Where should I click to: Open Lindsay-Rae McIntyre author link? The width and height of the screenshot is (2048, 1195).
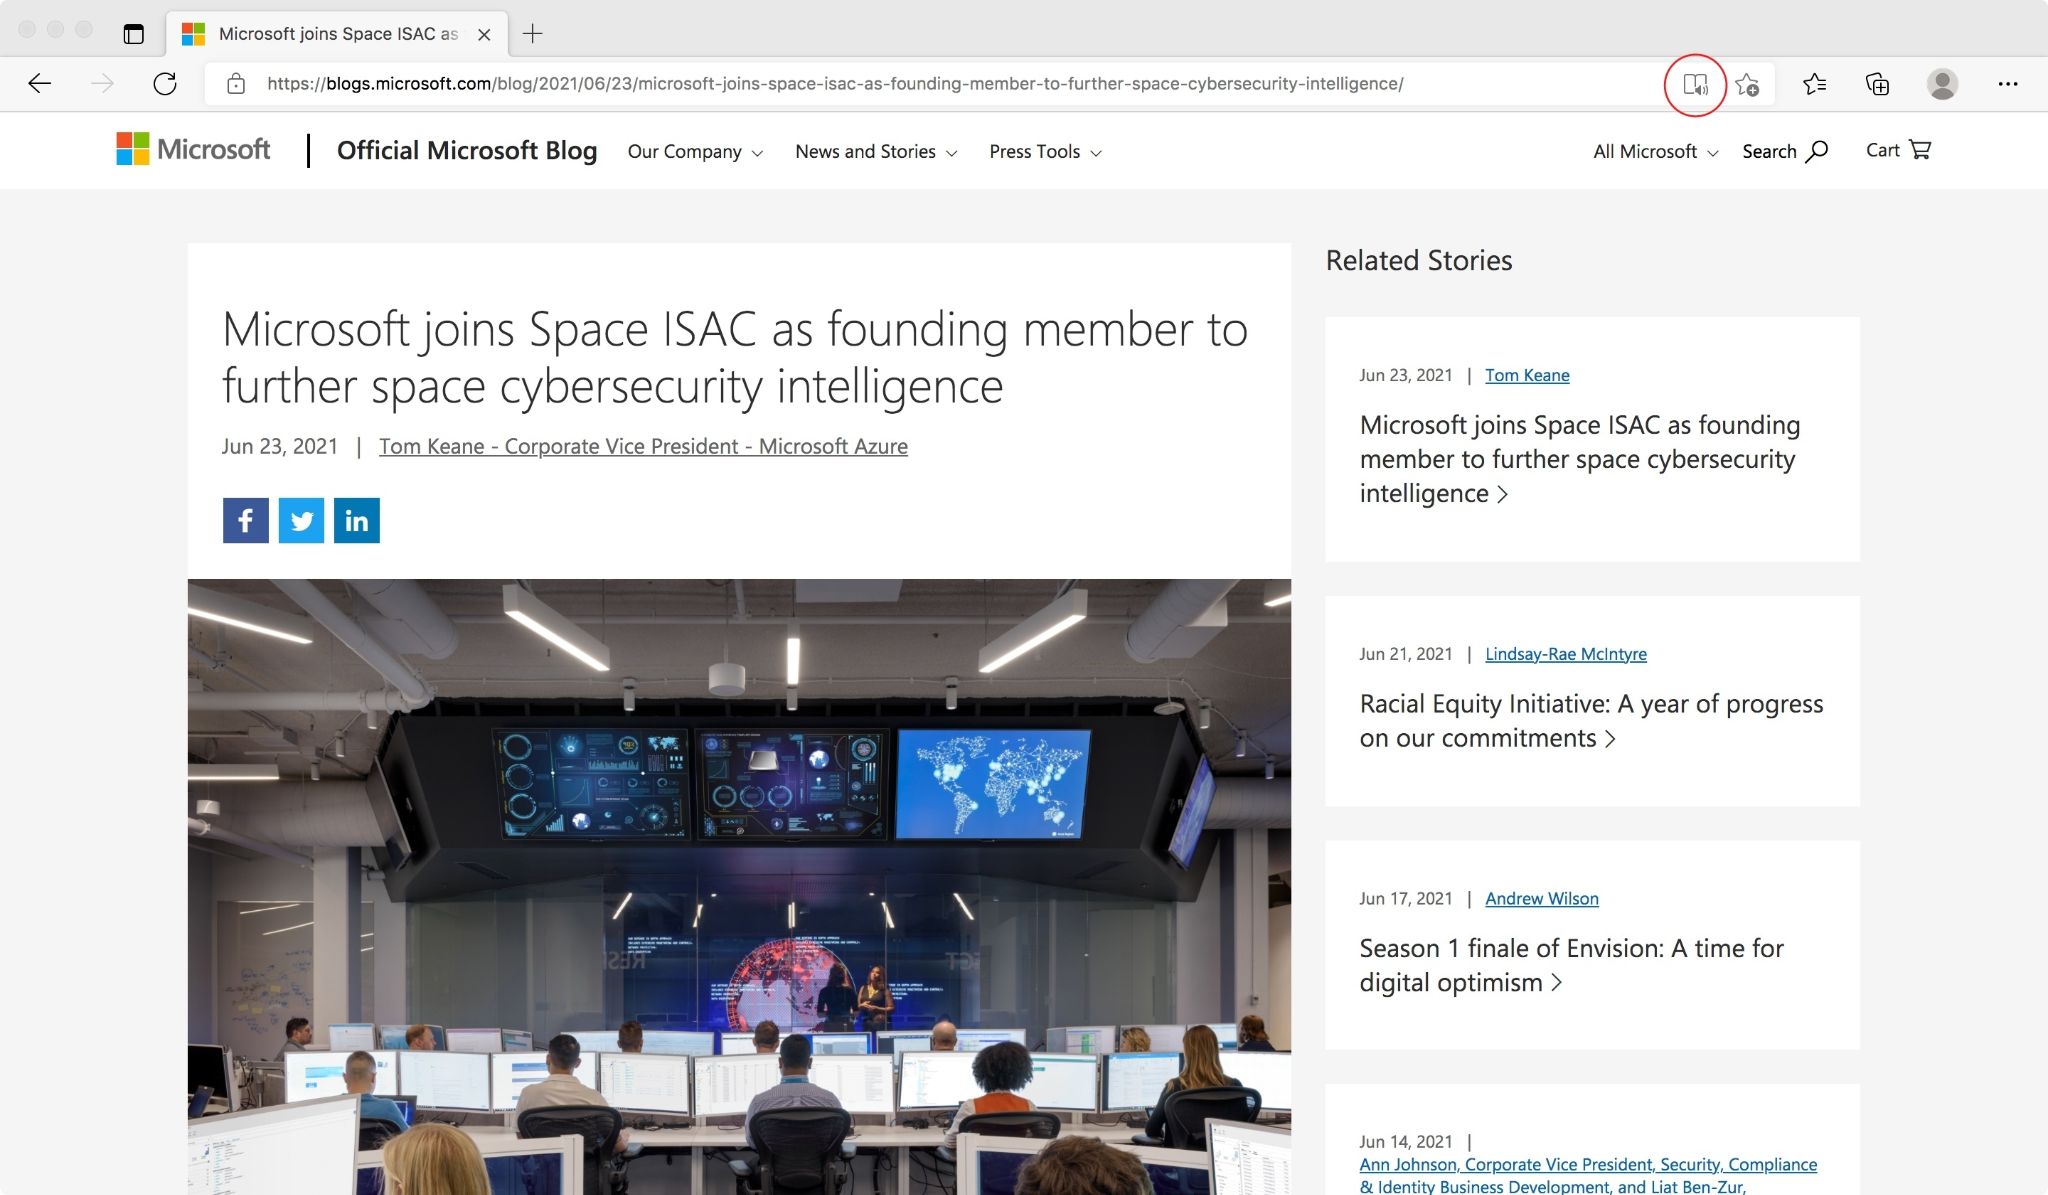1566,654
